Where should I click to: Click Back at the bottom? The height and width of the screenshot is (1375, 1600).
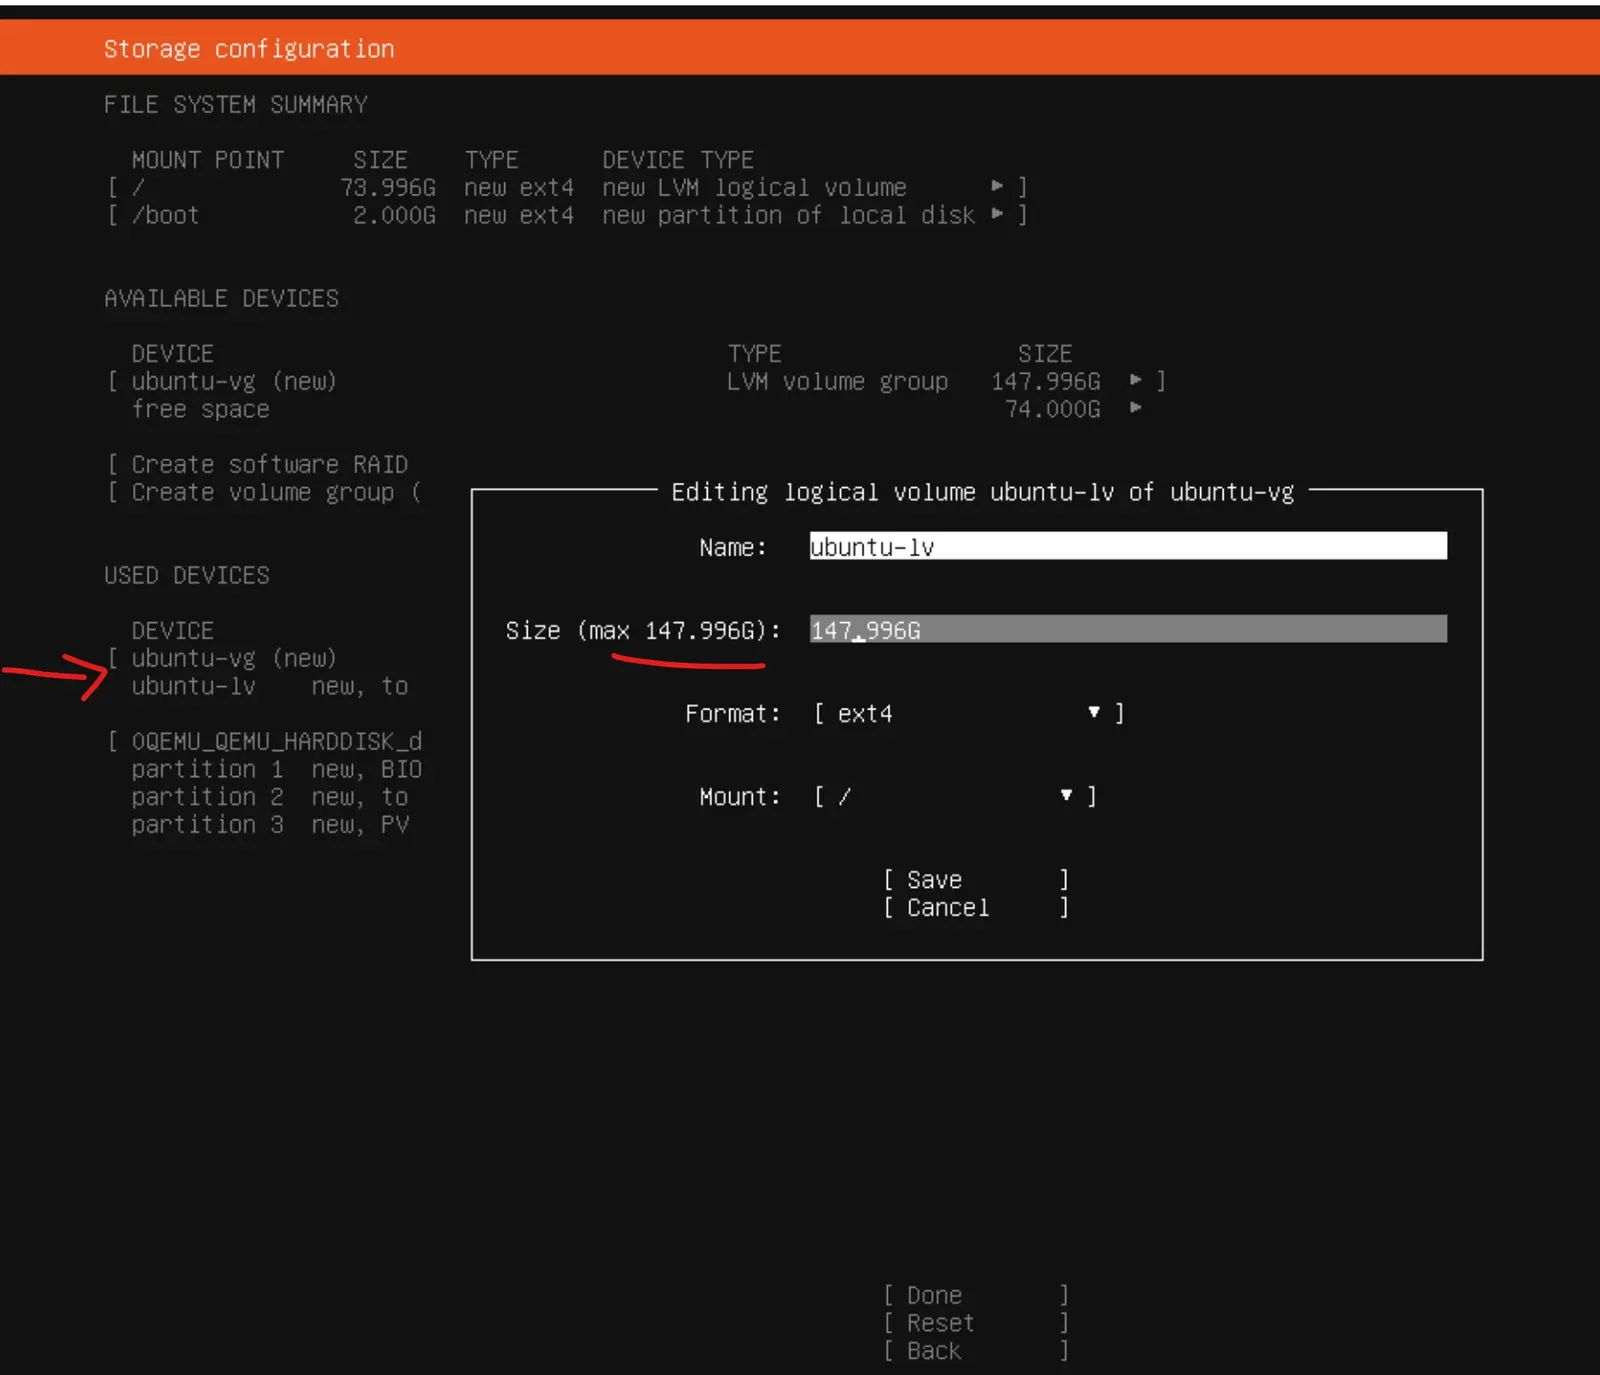tap(976, 1351)
